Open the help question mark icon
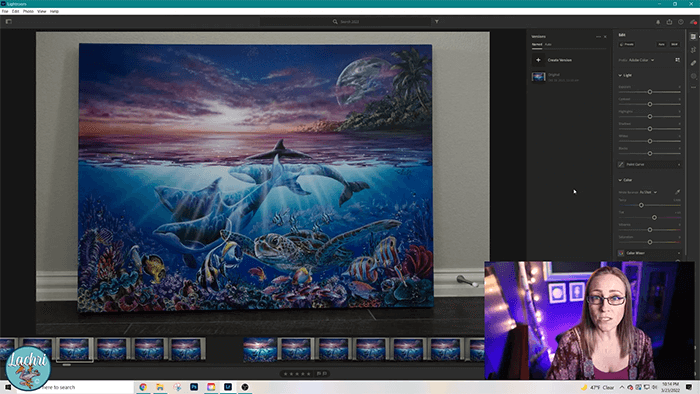 point(680,22)
